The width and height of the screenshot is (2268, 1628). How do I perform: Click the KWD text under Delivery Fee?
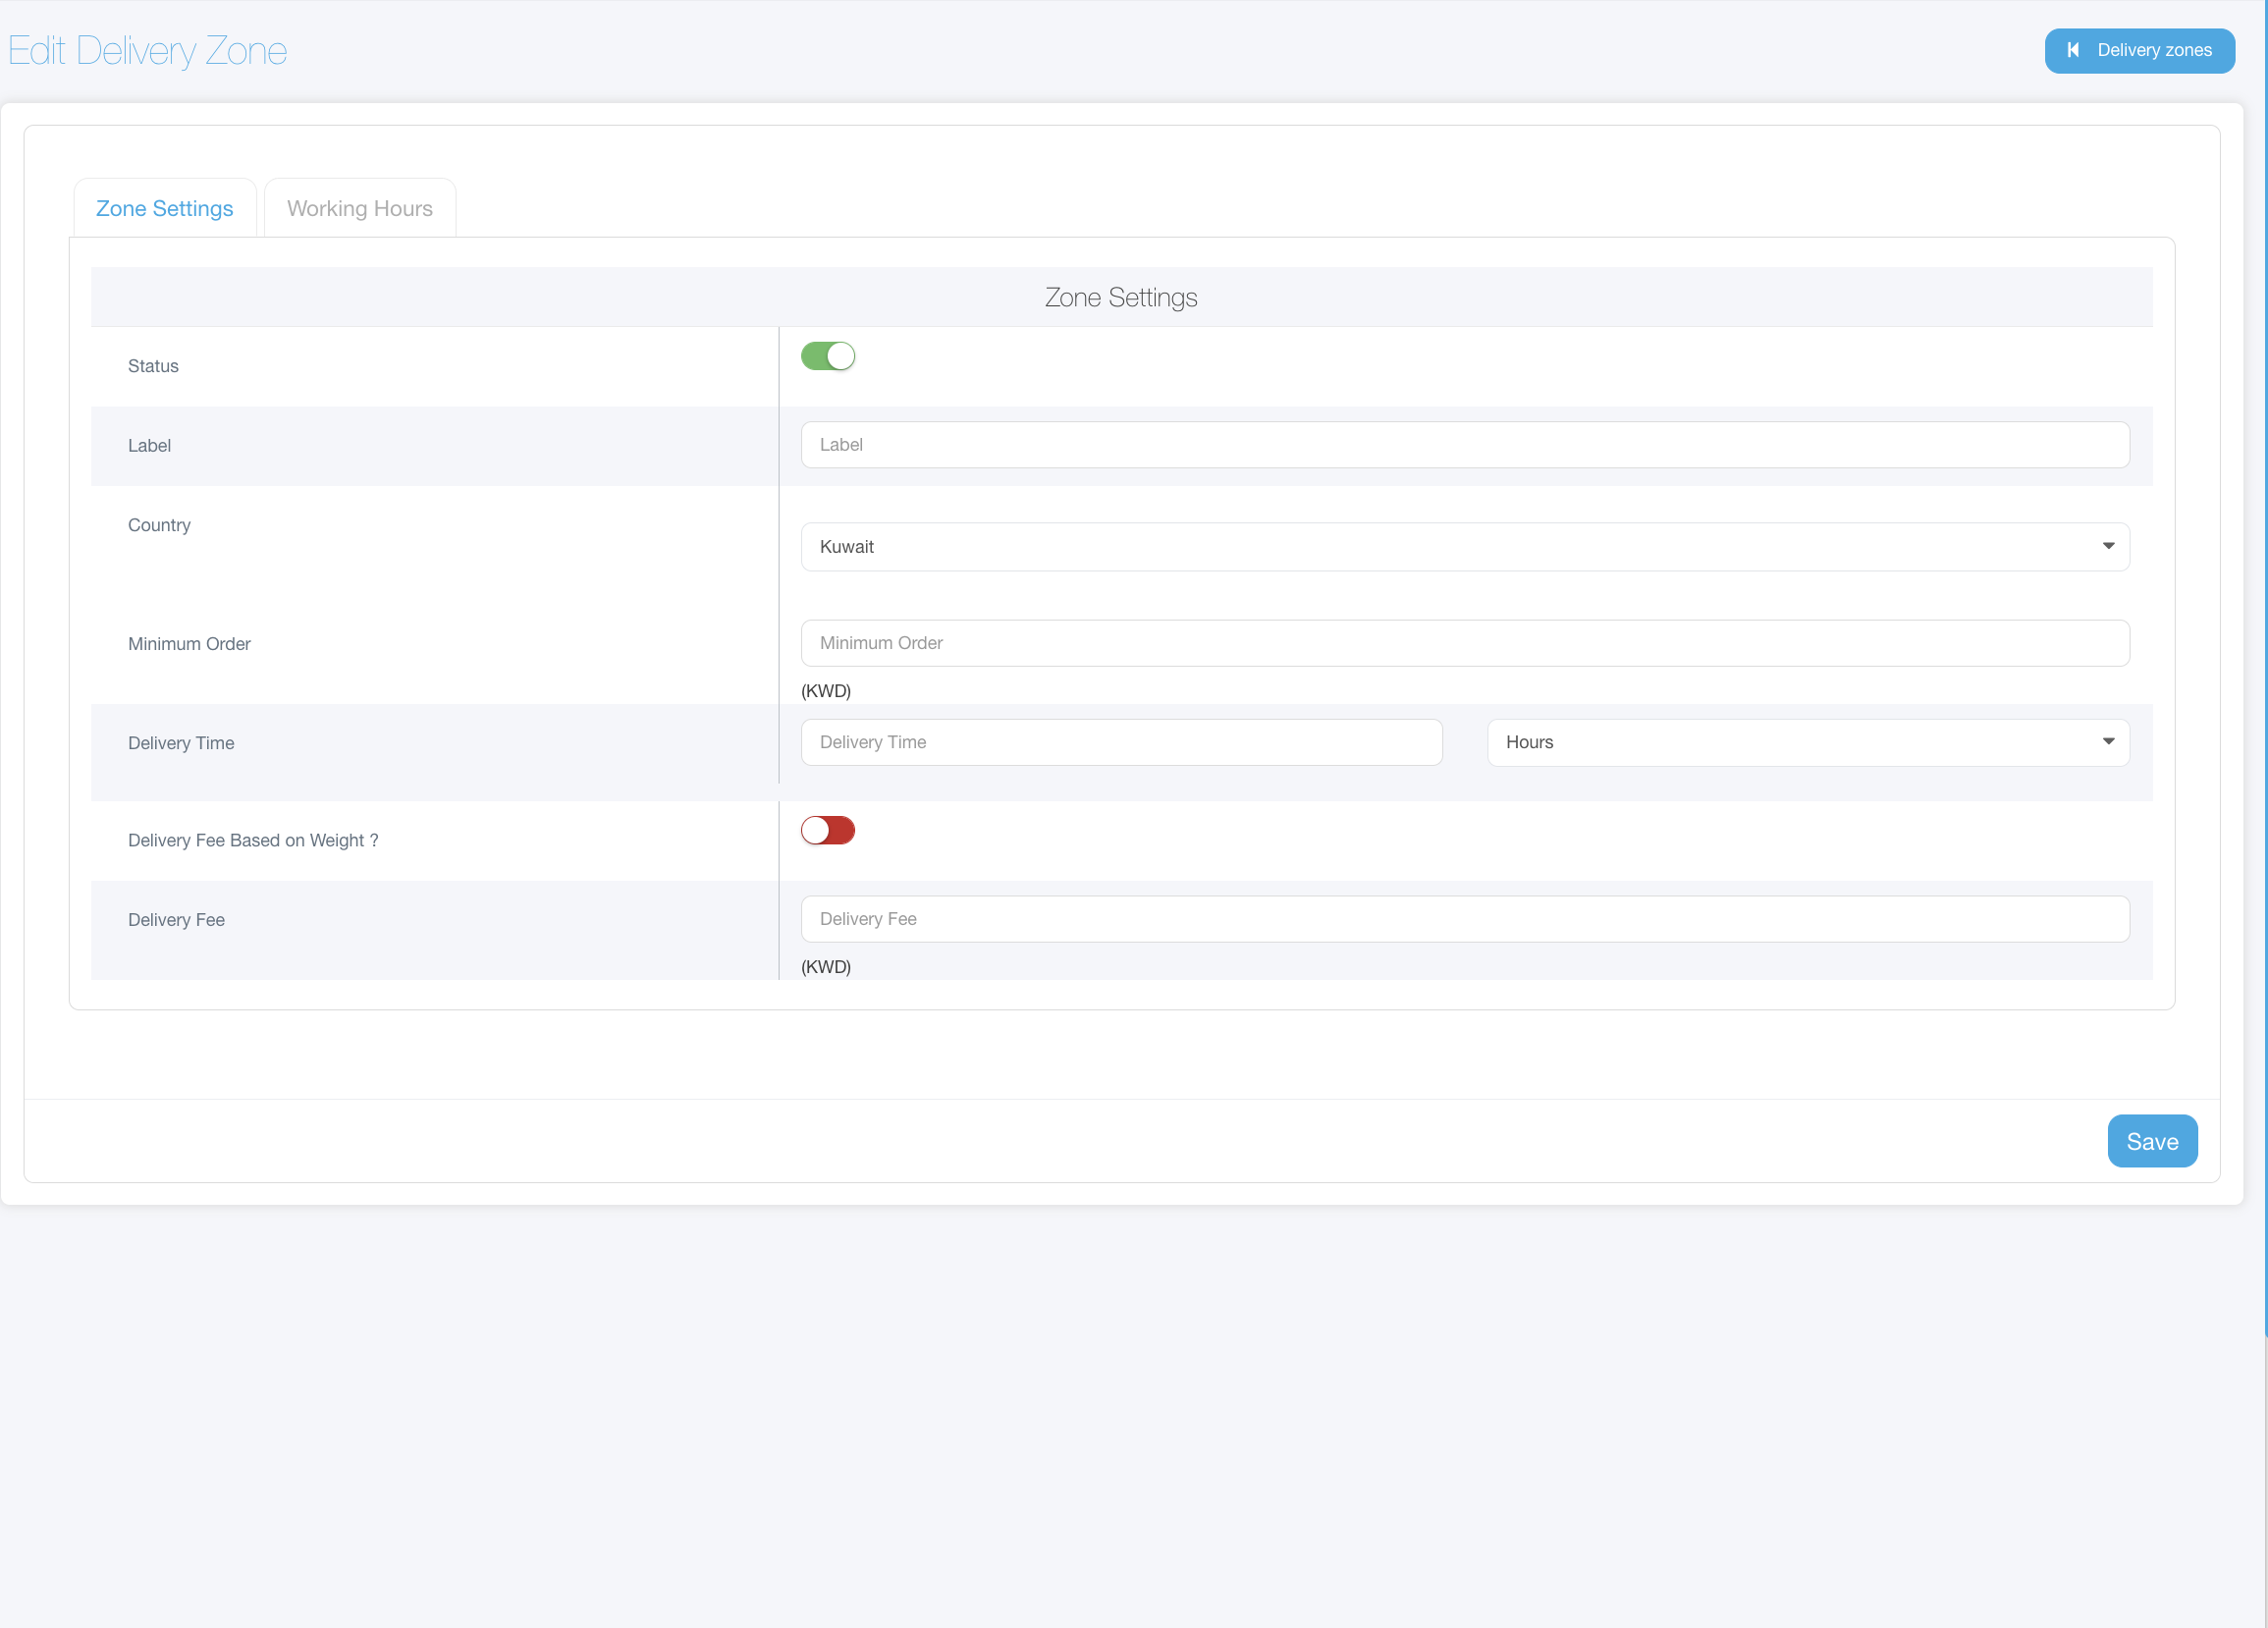tap(825, 967)
